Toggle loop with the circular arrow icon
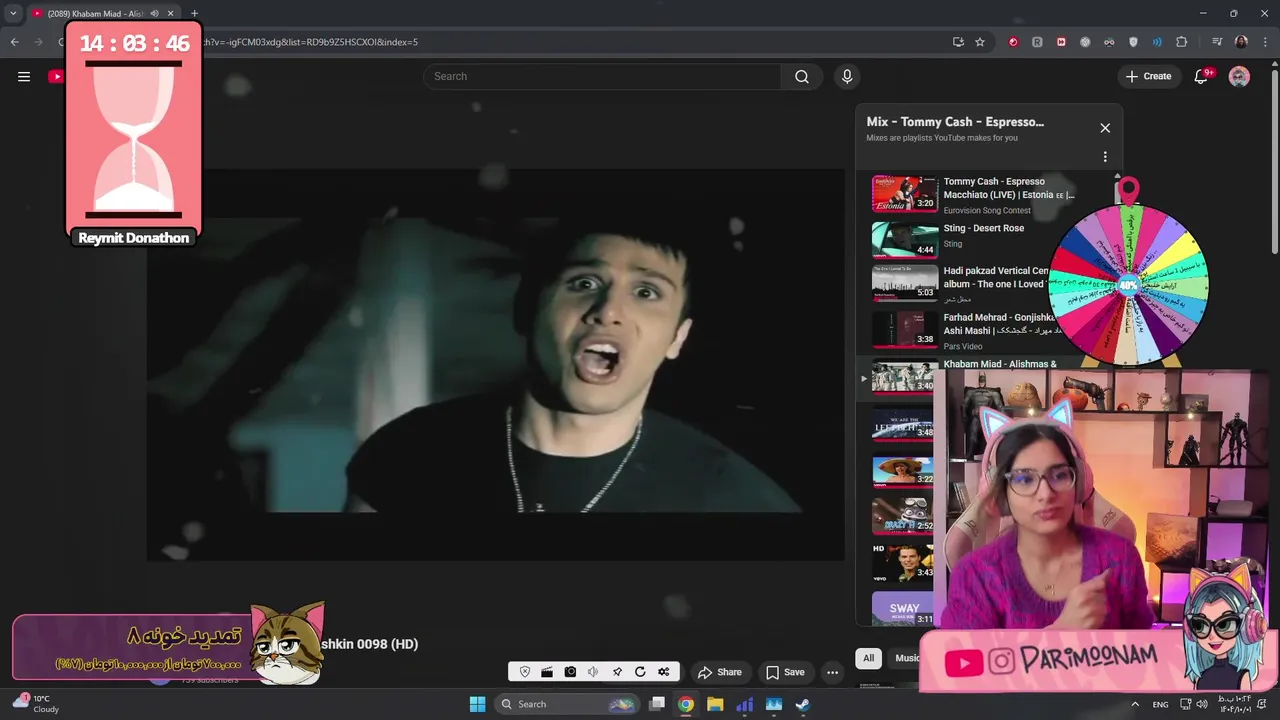The height and width of the screenshot is (720, 1280). click(640, 672)
